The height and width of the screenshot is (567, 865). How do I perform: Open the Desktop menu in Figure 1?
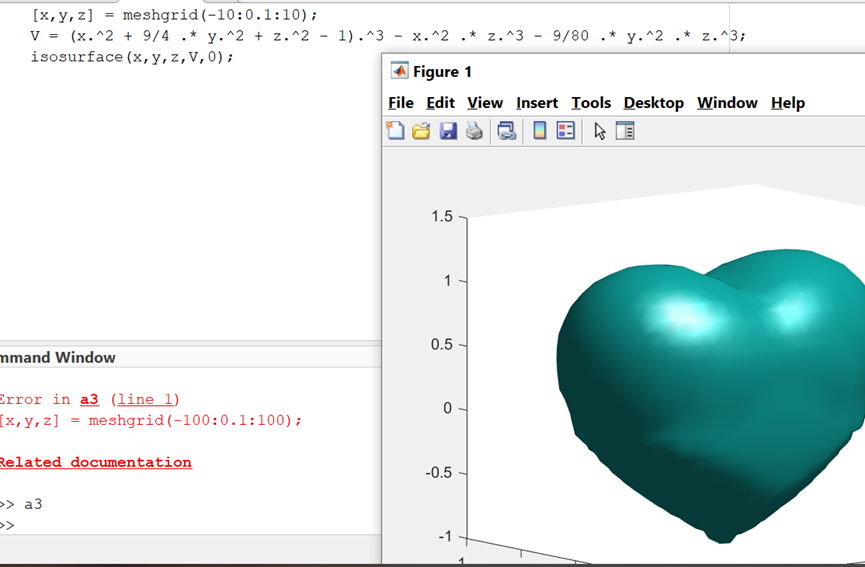tap(654, 103)
